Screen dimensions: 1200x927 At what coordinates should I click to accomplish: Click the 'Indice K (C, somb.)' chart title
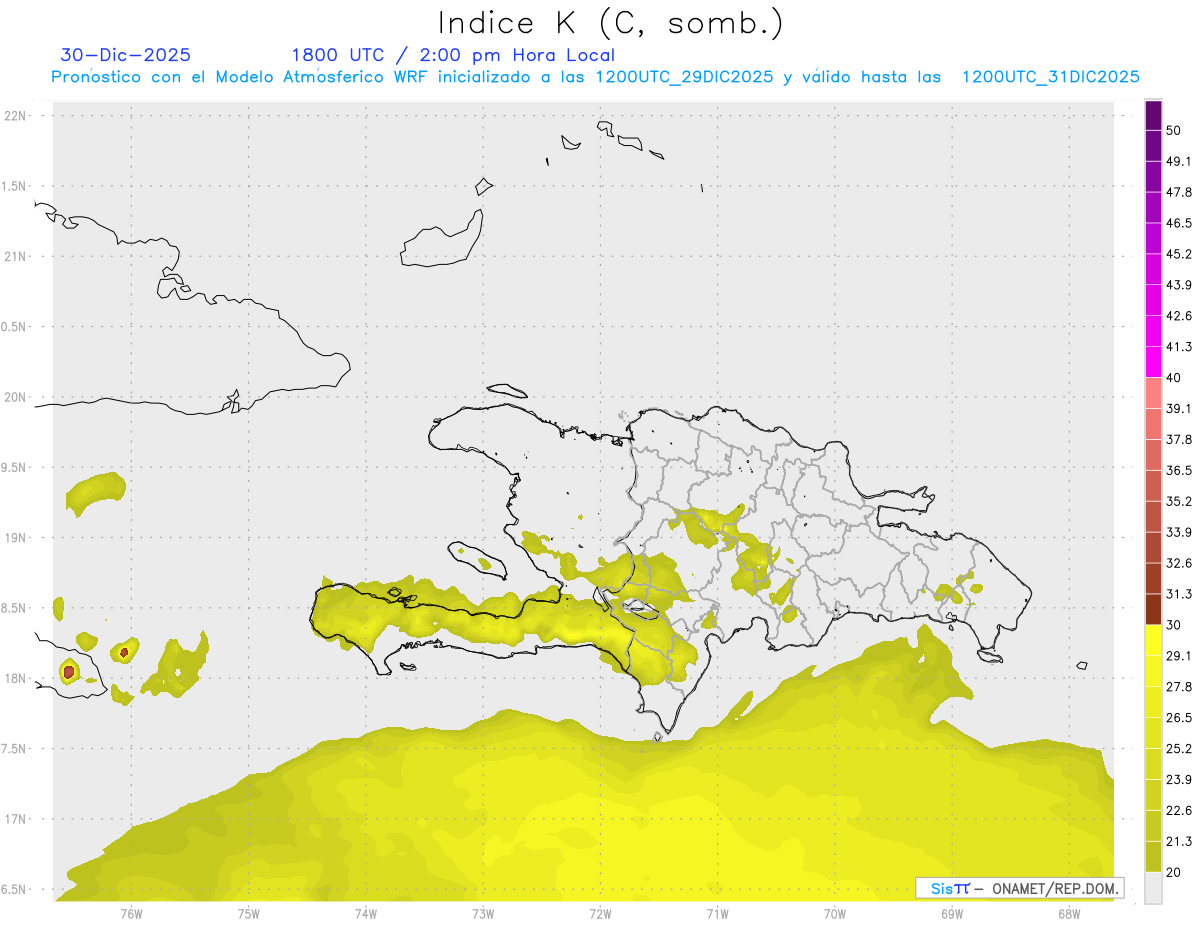point(610,24)
